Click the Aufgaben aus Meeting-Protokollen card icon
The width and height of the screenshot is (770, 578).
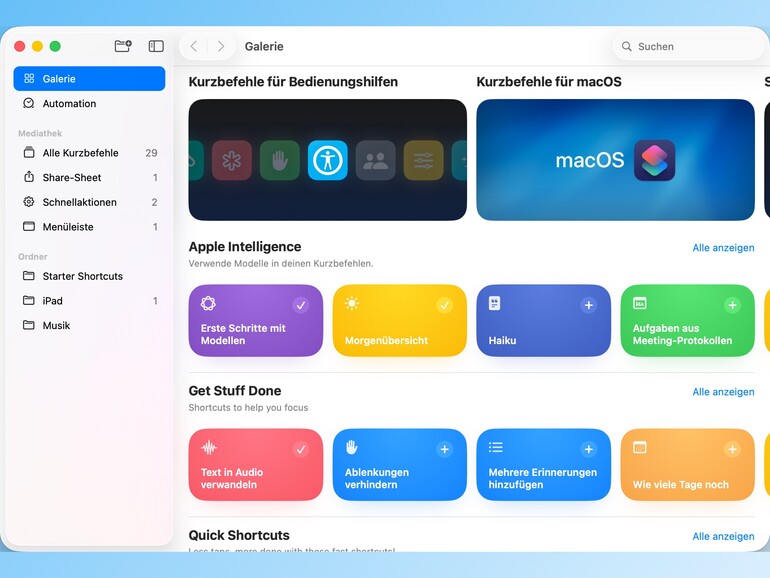639,303
